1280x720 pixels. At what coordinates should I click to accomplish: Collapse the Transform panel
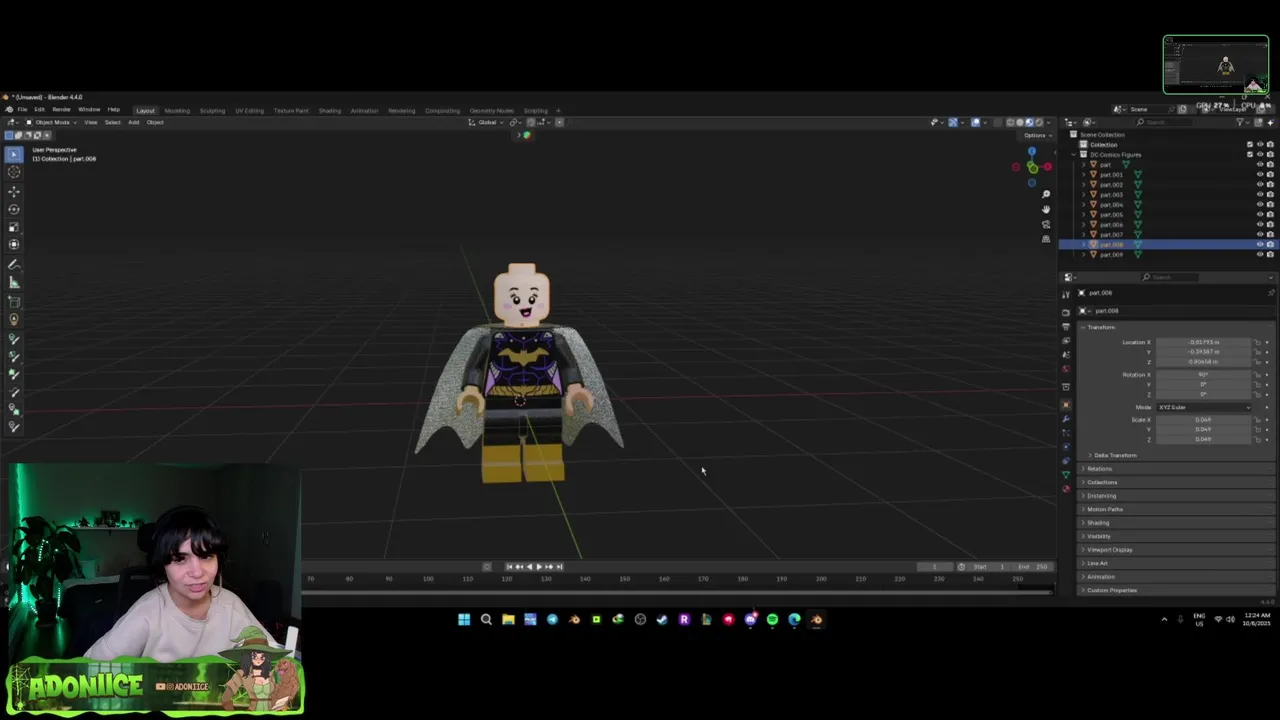tap(1100, 327)
